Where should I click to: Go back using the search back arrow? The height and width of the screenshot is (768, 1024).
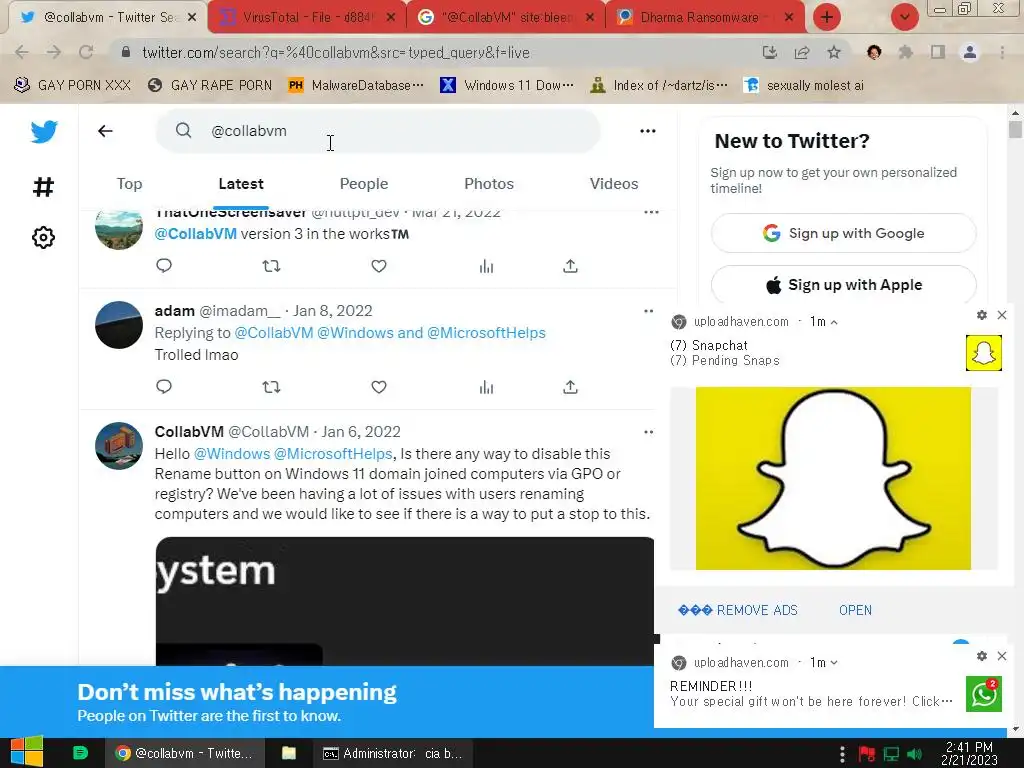[105, 131]
